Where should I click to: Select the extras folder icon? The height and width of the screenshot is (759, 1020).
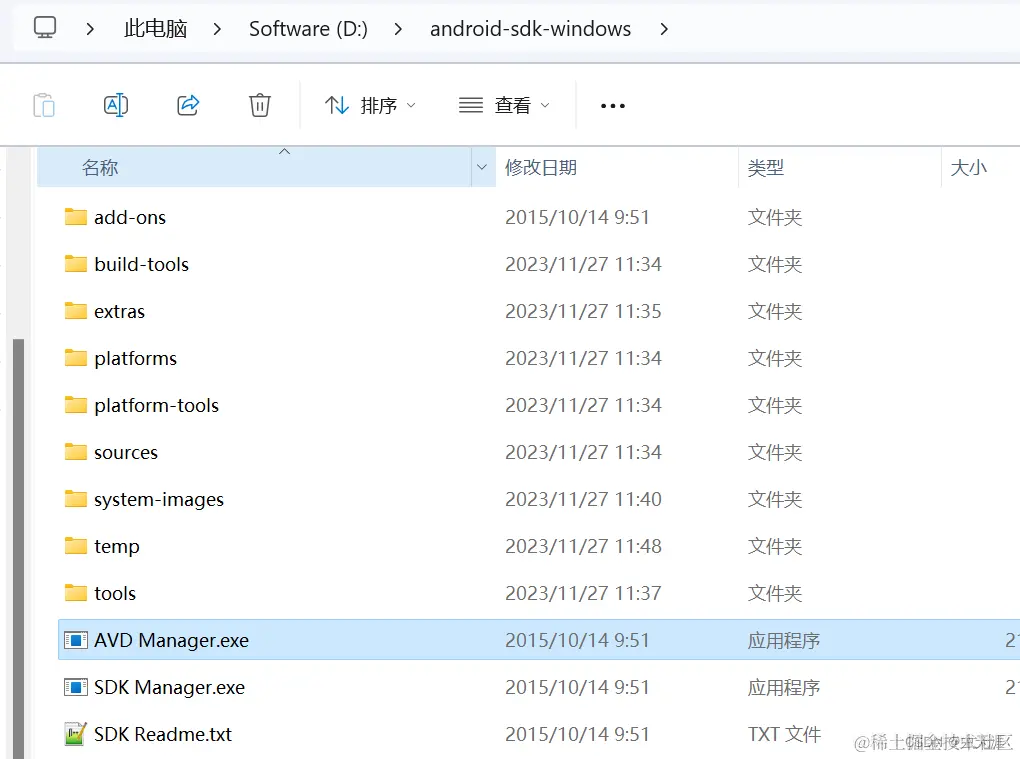click(75, 311)
